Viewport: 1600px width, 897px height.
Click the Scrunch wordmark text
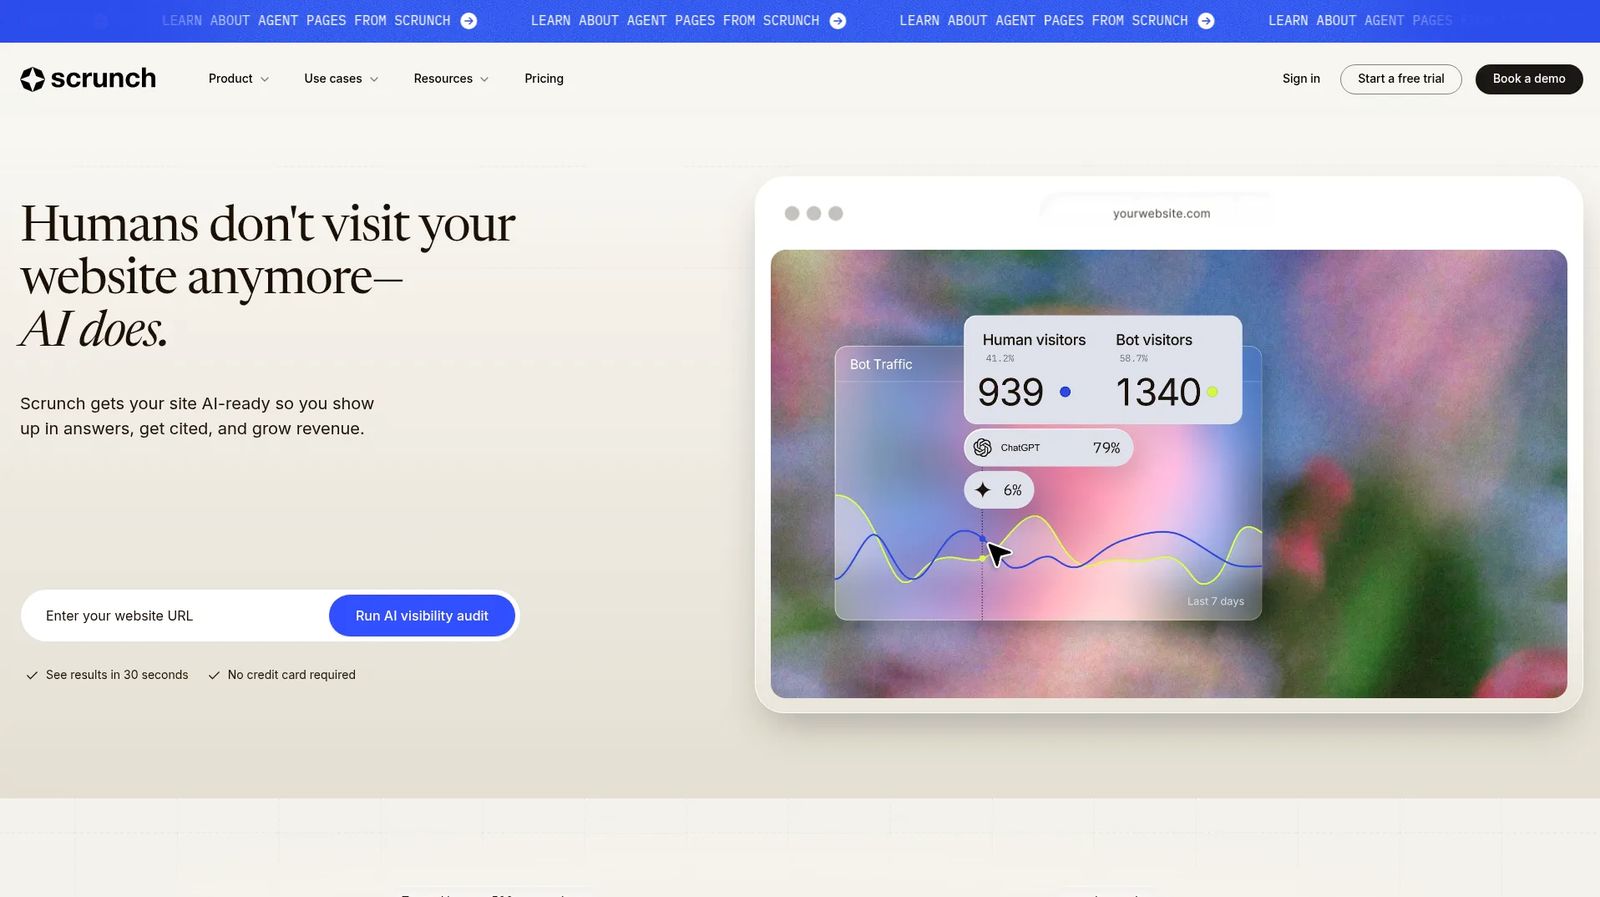pyautogui.click(x=103, y=79)
